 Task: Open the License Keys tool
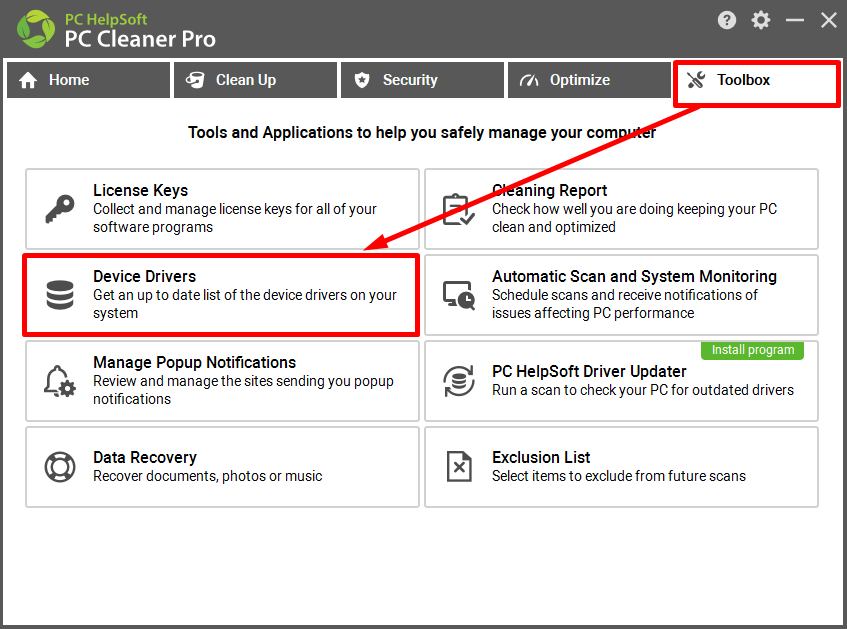223,209
